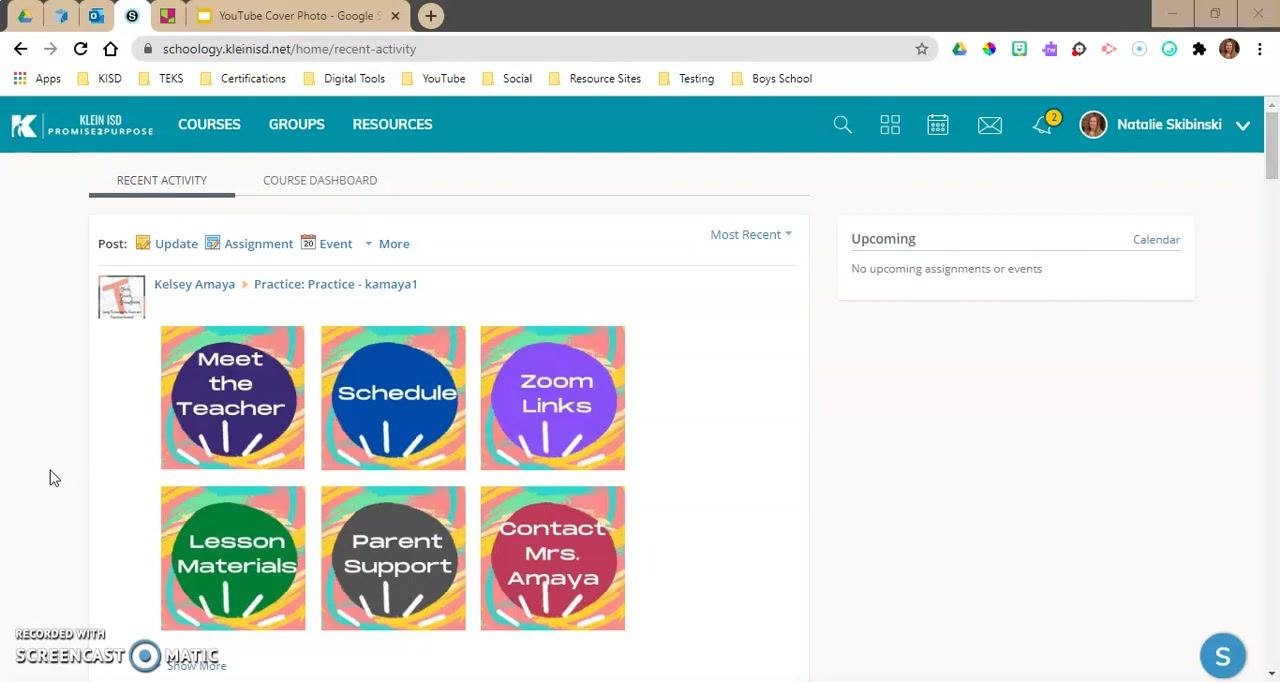Open the Certifications bookmarks folder
Image resolution: width=1280 pixels, height=682 pixels.
click(x=242, y=78)
